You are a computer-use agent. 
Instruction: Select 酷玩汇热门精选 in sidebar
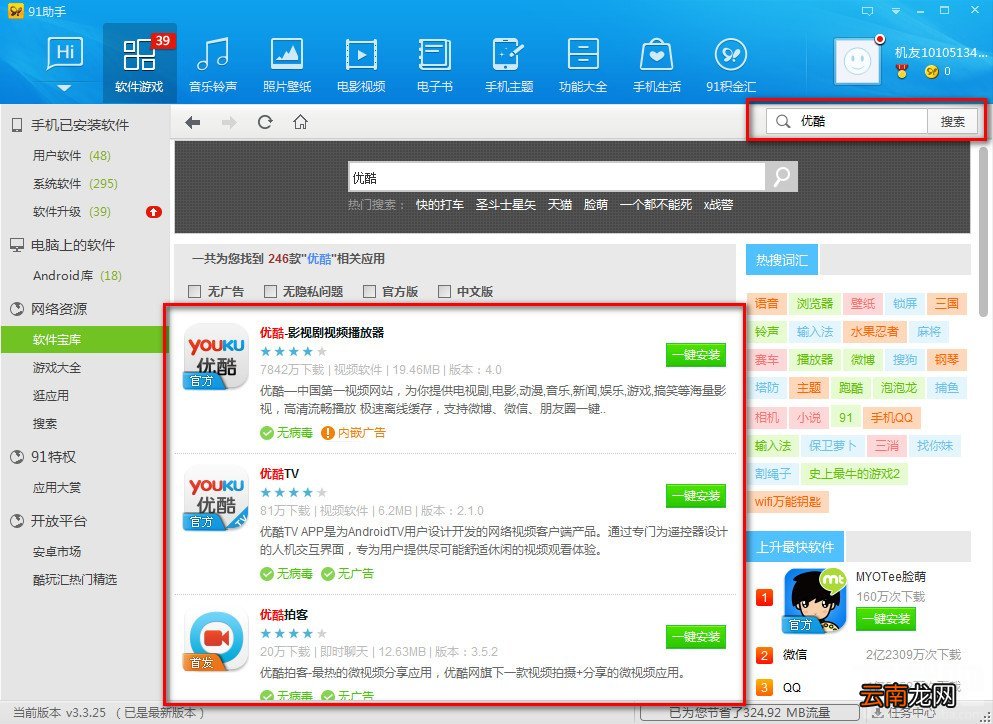point(75,579)
